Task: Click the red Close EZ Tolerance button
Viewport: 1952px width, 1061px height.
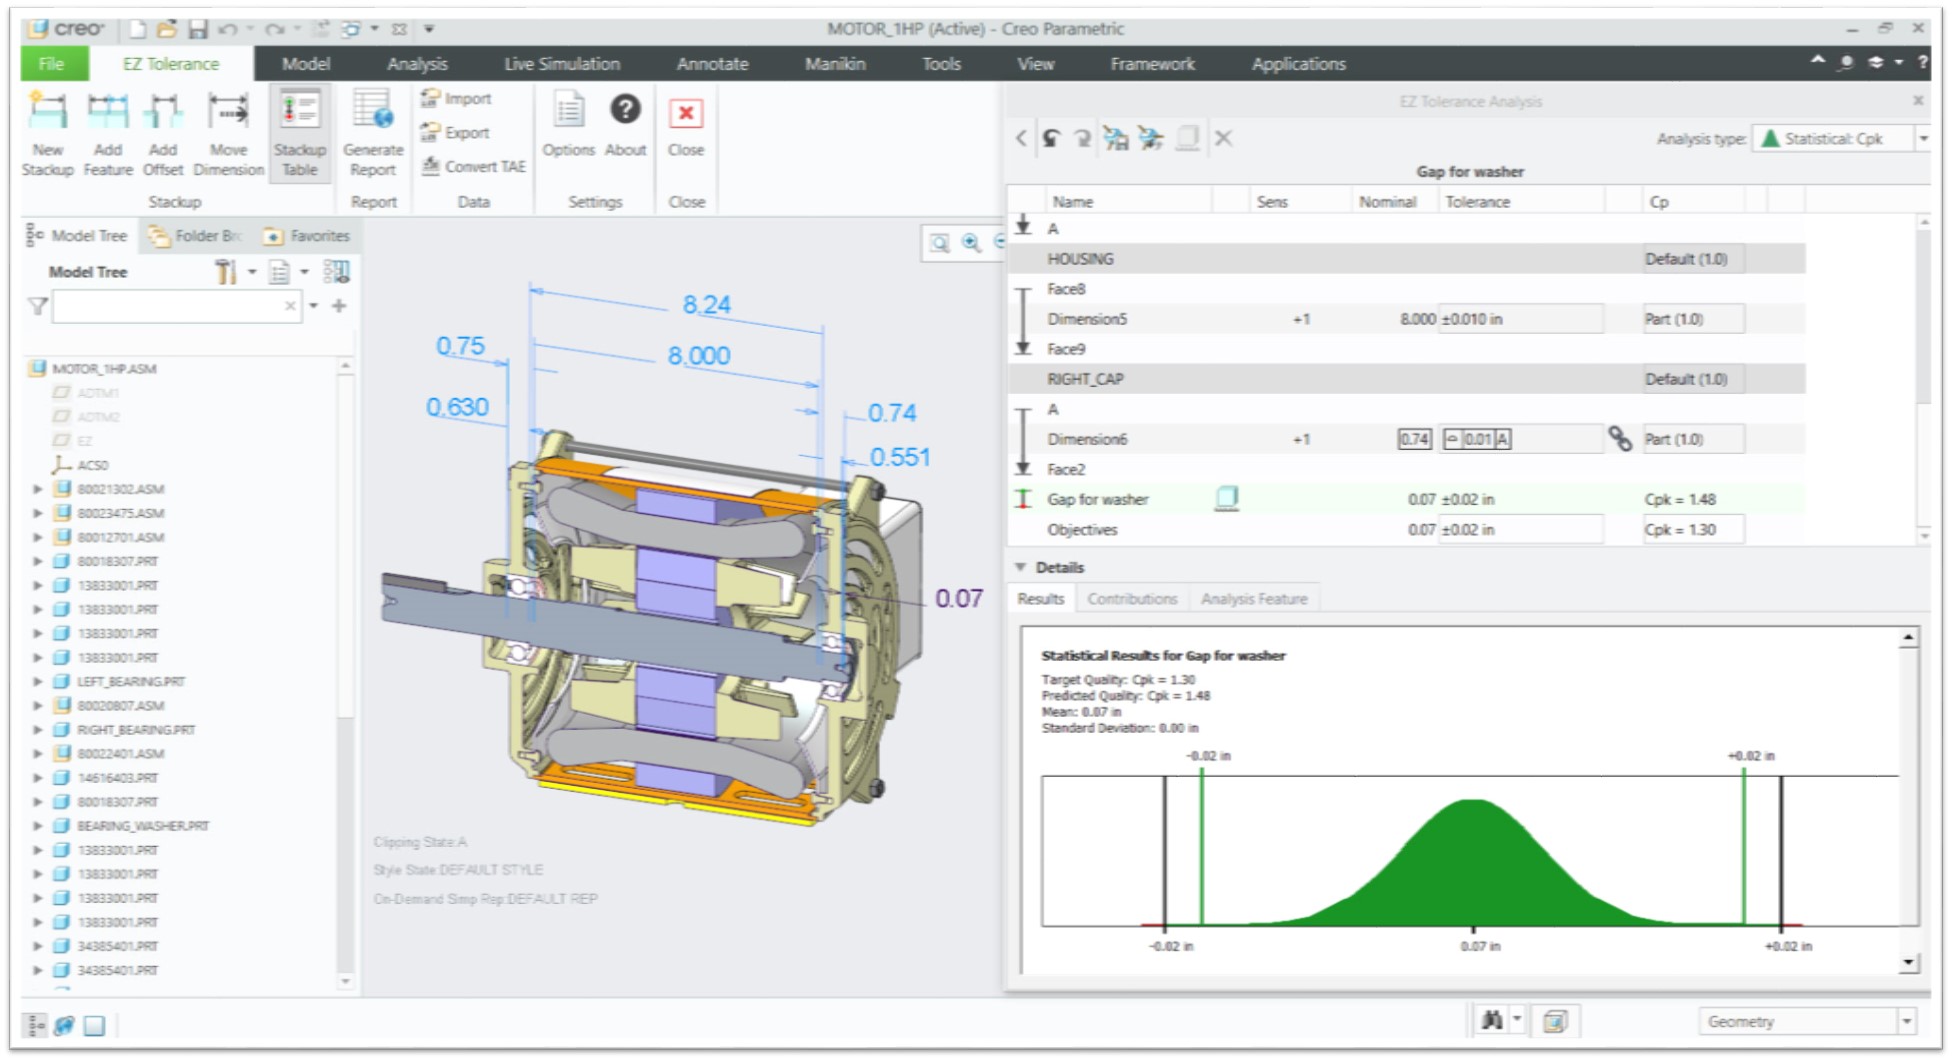Action: [686, 125]
